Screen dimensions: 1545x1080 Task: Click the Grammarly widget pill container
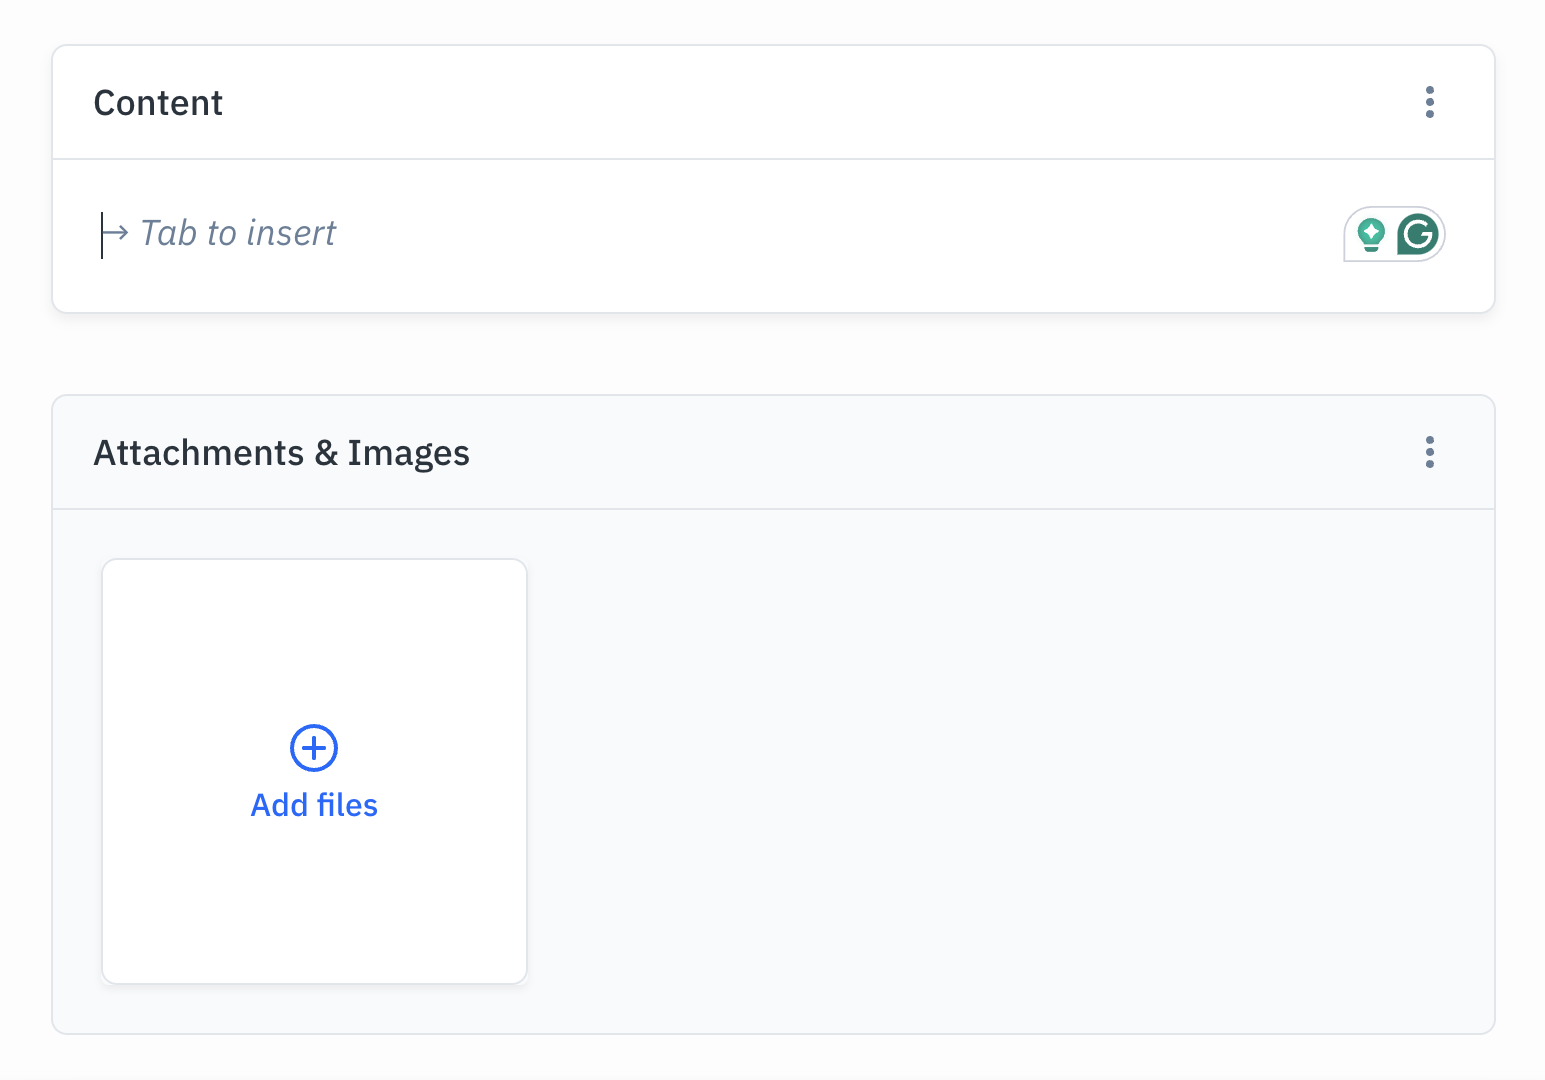coord(1394,234)
